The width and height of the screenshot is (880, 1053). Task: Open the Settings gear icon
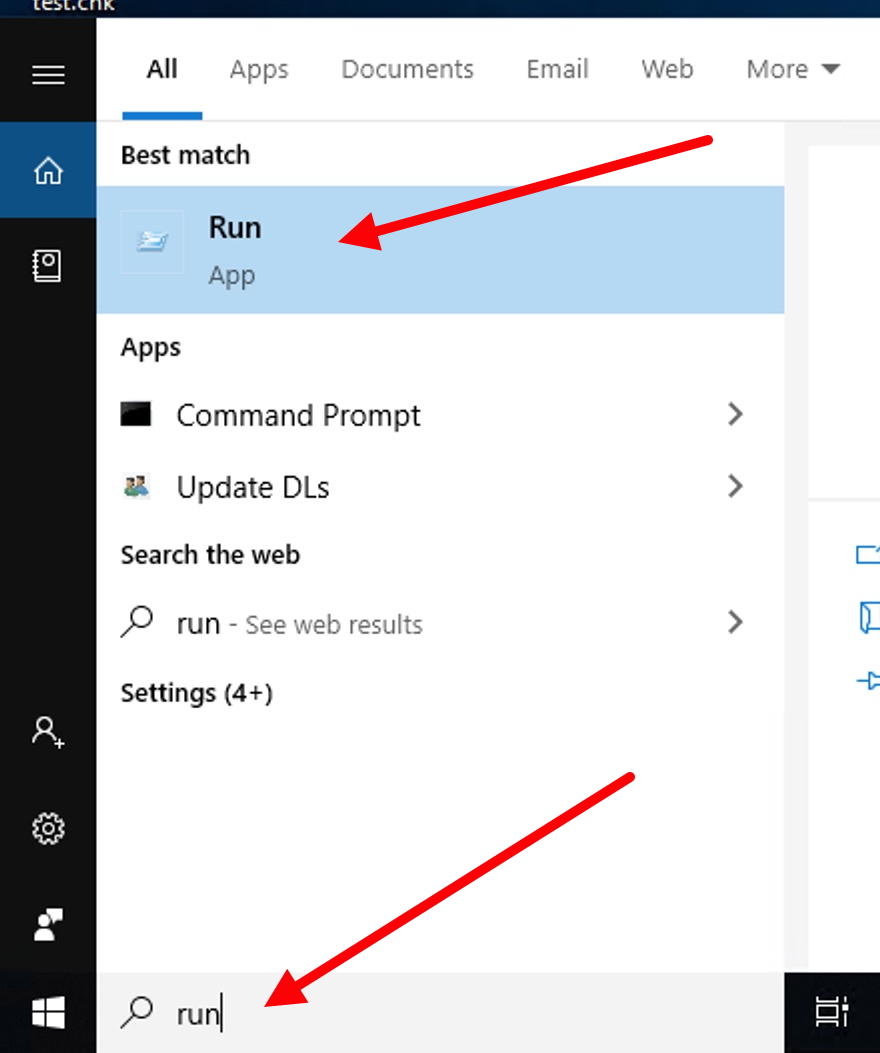[48, 828]
